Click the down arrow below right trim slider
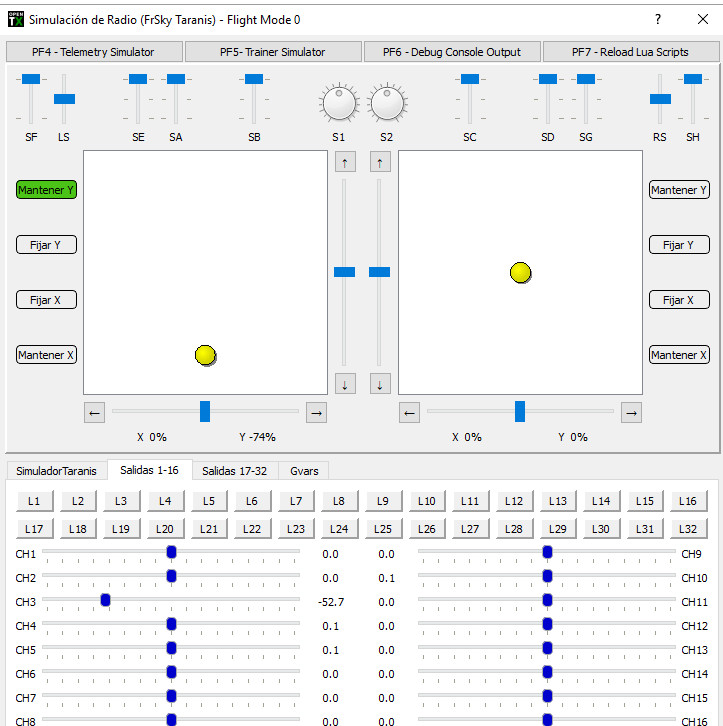The height and width of the screenshot is (726, 723). tap(380, 384)
